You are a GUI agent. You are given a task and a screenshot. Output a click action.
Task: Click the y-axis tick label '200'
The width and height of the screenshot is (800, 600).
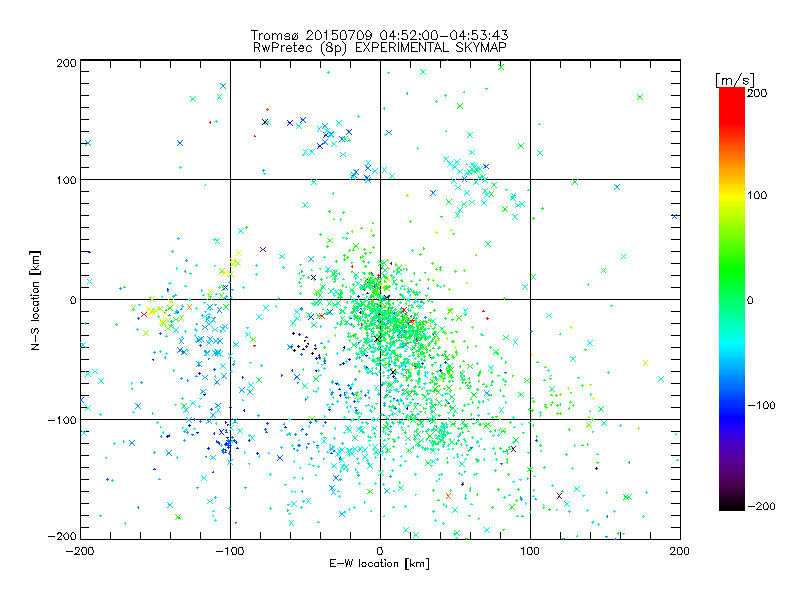click(x=66, y=63)
